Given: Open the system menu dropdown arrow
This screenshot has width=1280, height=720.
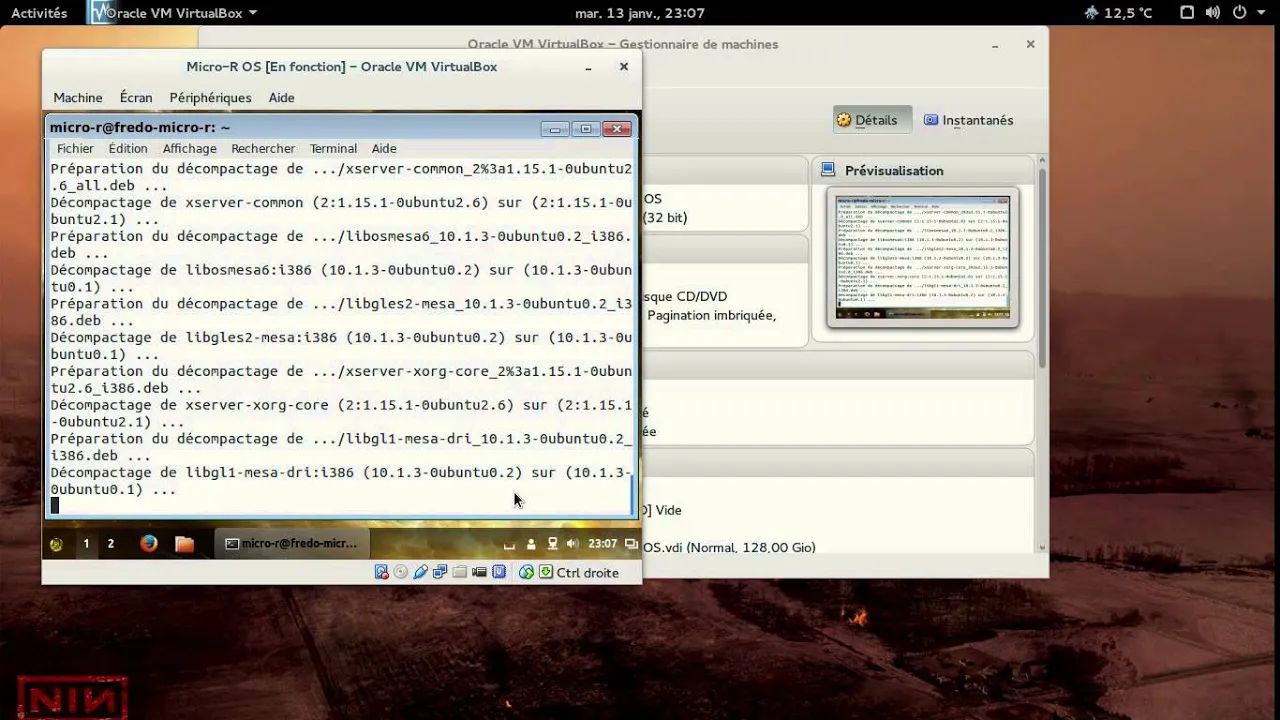Looking at the screenshot, I should tap(1261, 13).
